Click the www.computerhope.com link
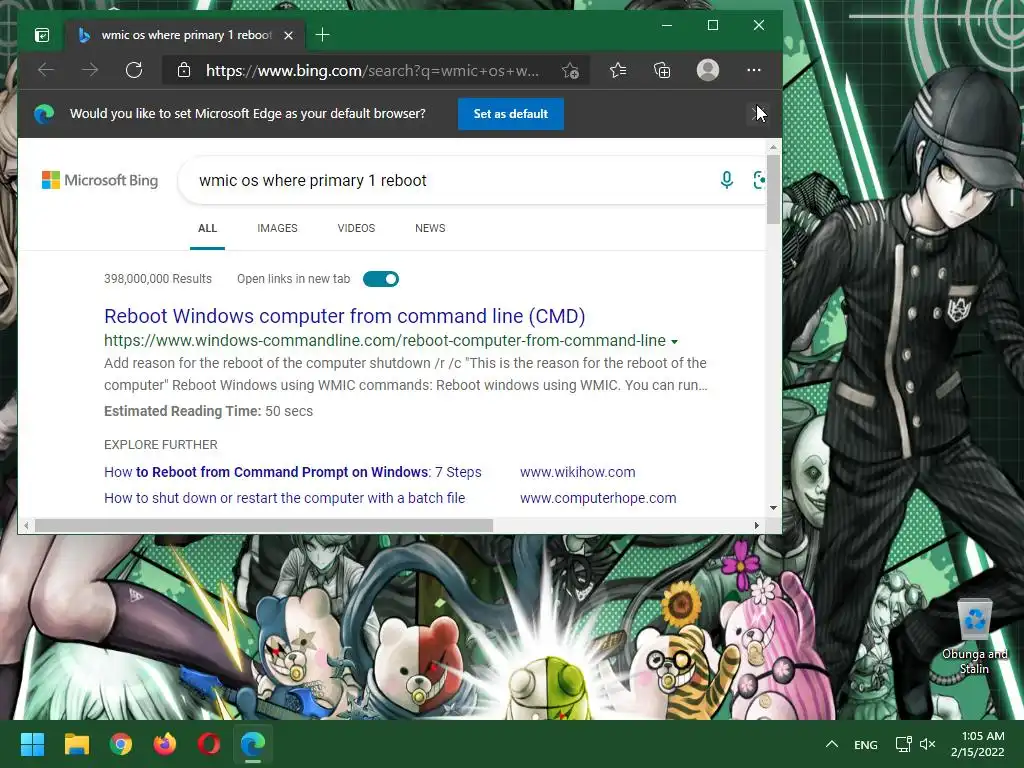Screen dimensions: 1024x768 (598, 498)
